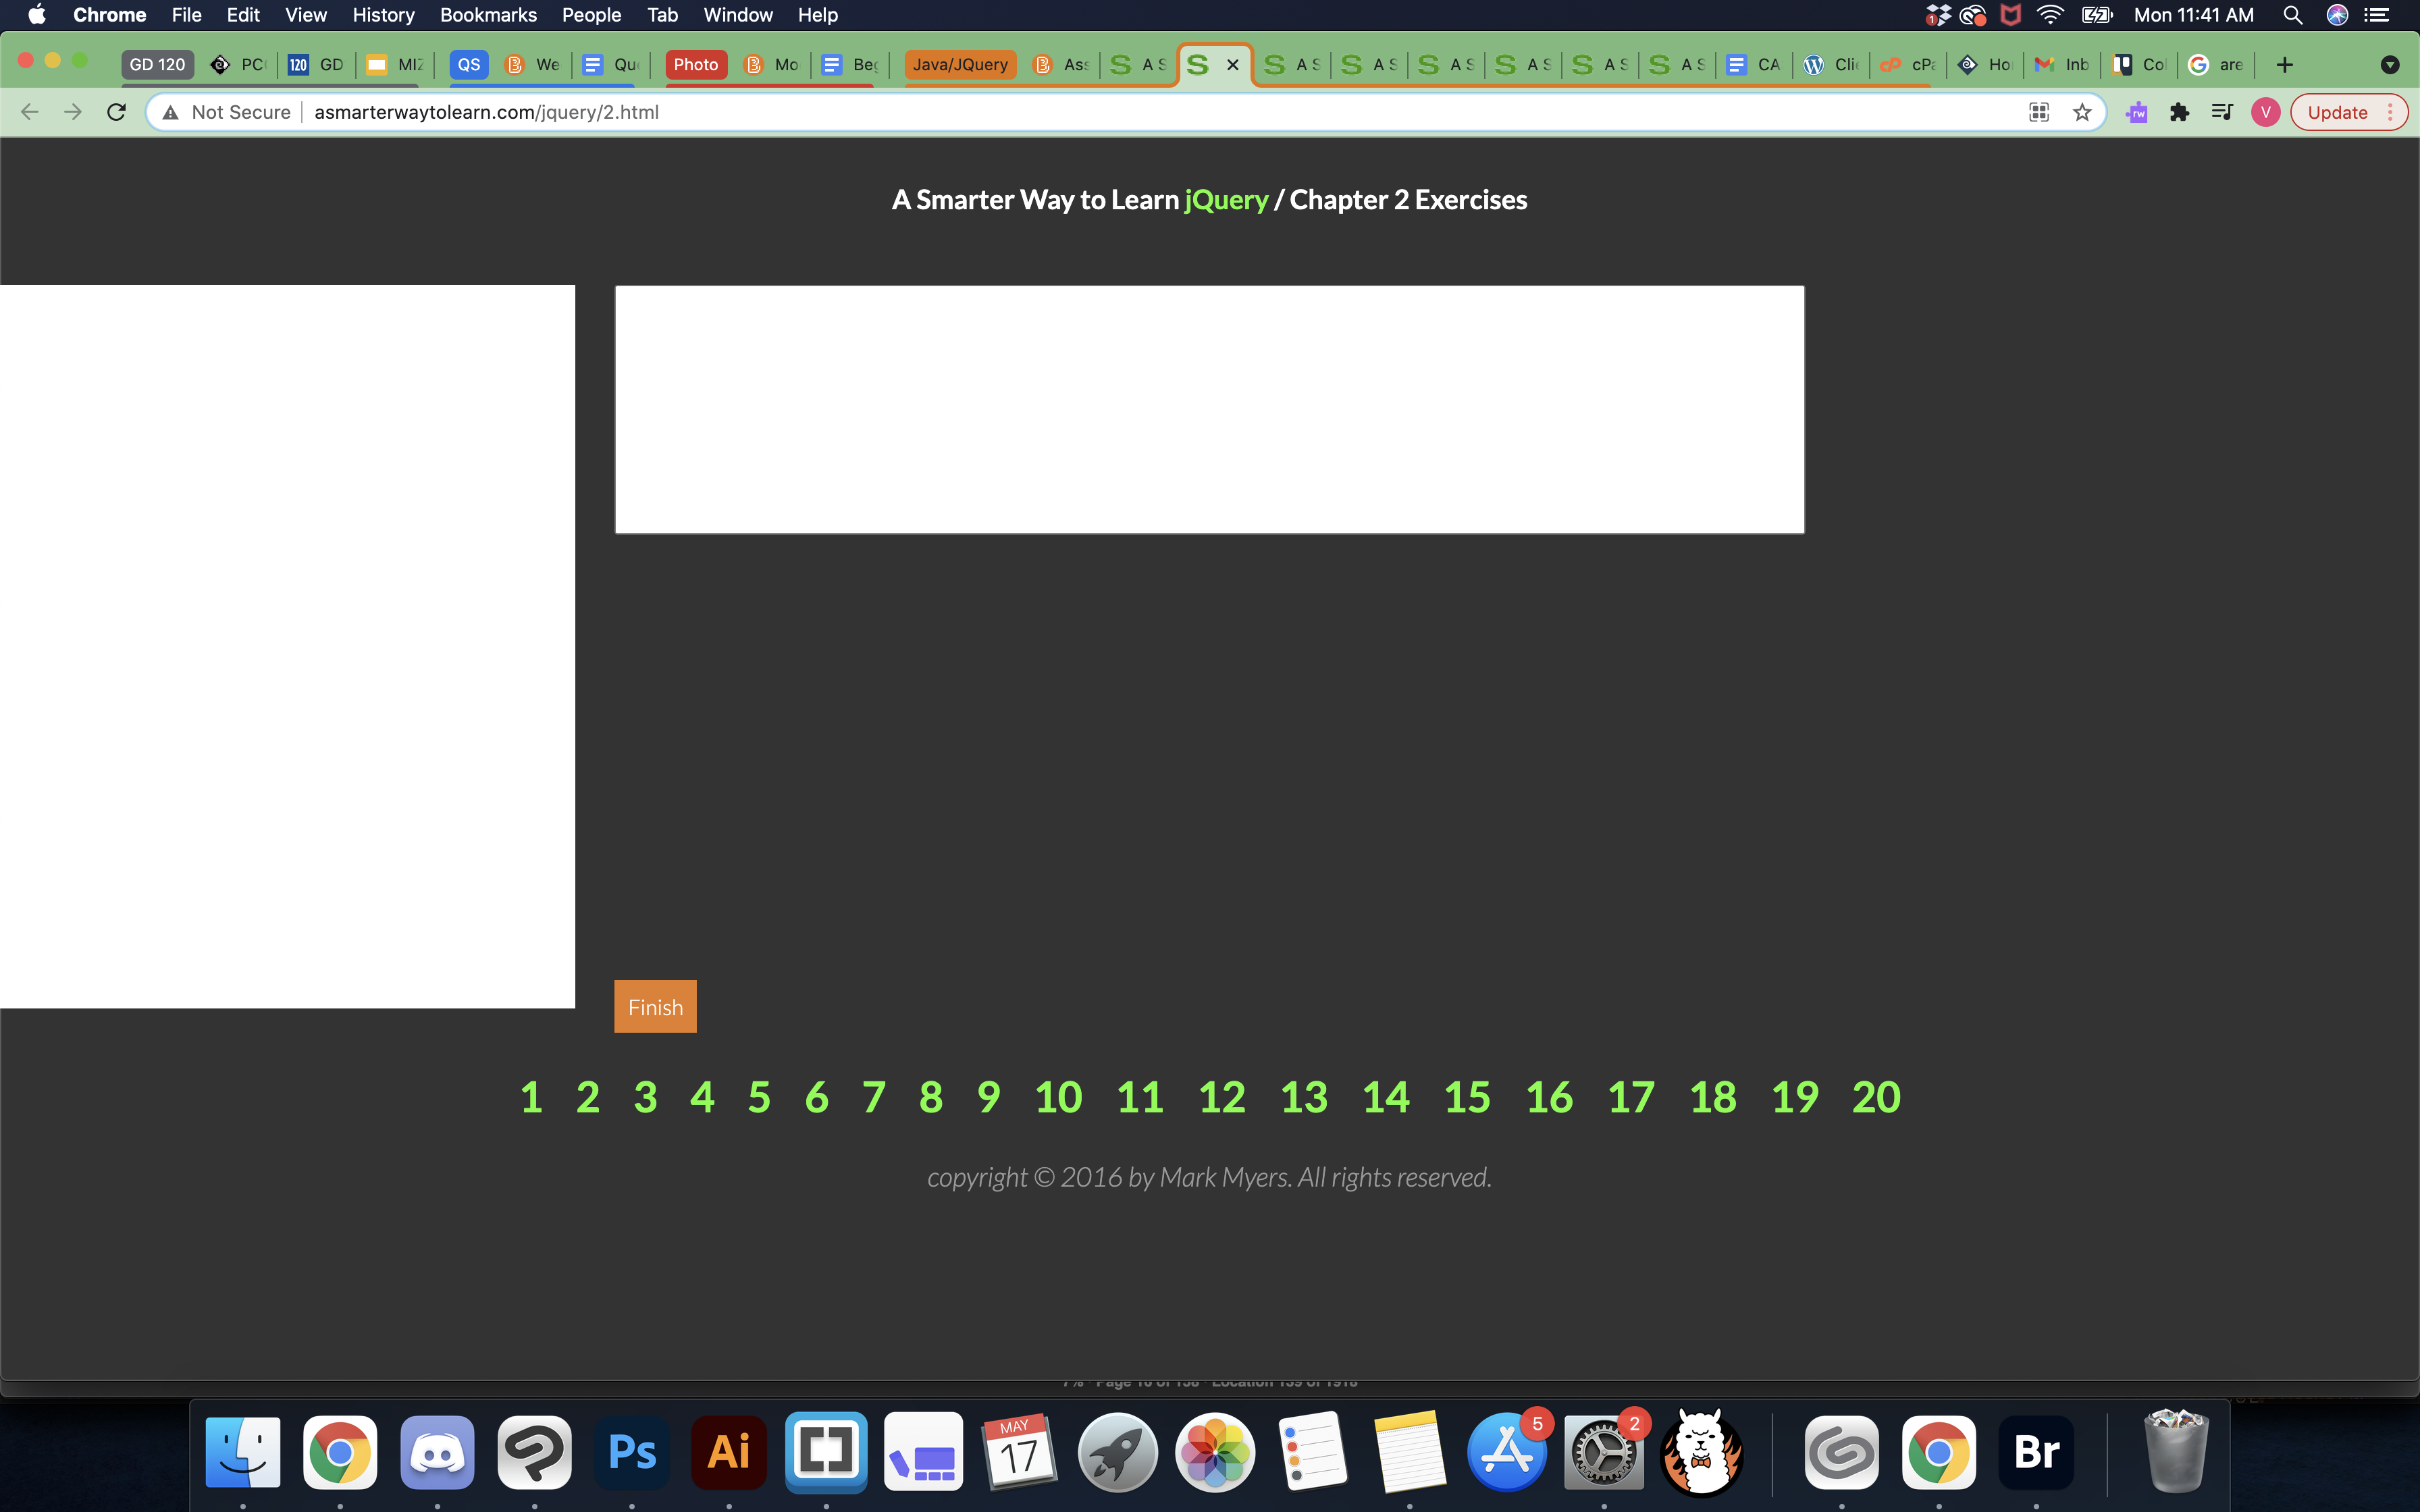This screenshot has width=2420, height=1512.
Task: Click the URL address bar
Action: point(1100,112)
